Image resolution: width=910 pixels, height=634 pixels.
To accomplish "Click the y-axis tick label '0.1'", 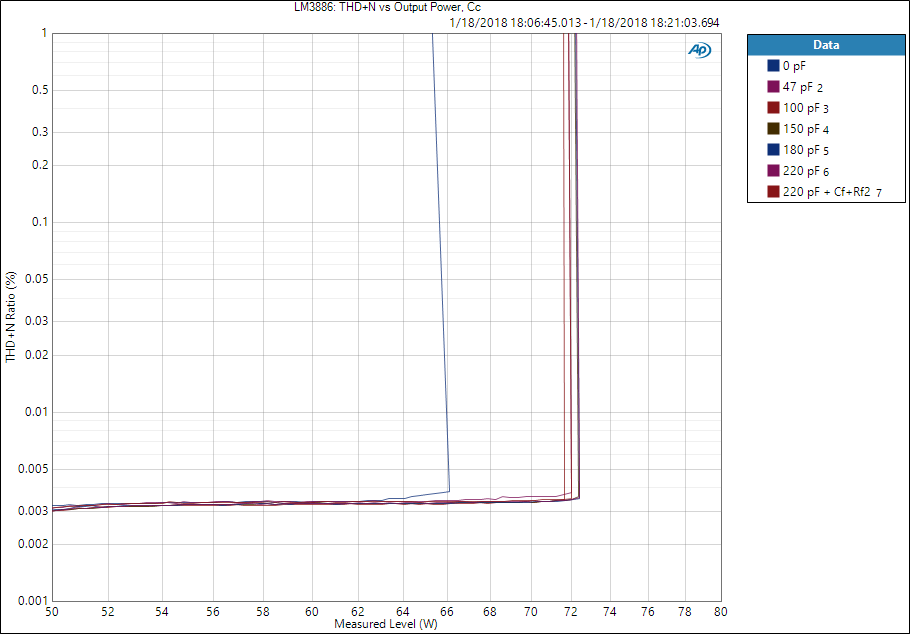I will [x=39, y=222].
